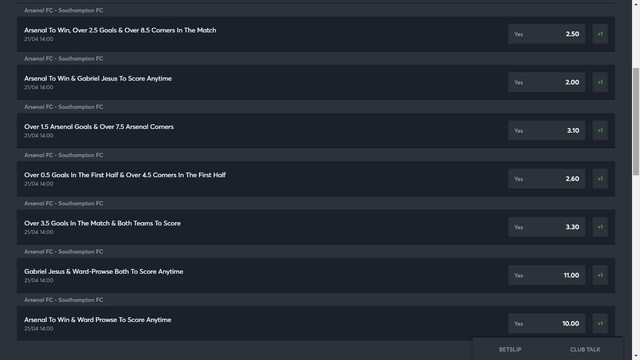Select Yes 3.30 both teams to score
Screen dimensions: 640x360
tap(546, 227)
